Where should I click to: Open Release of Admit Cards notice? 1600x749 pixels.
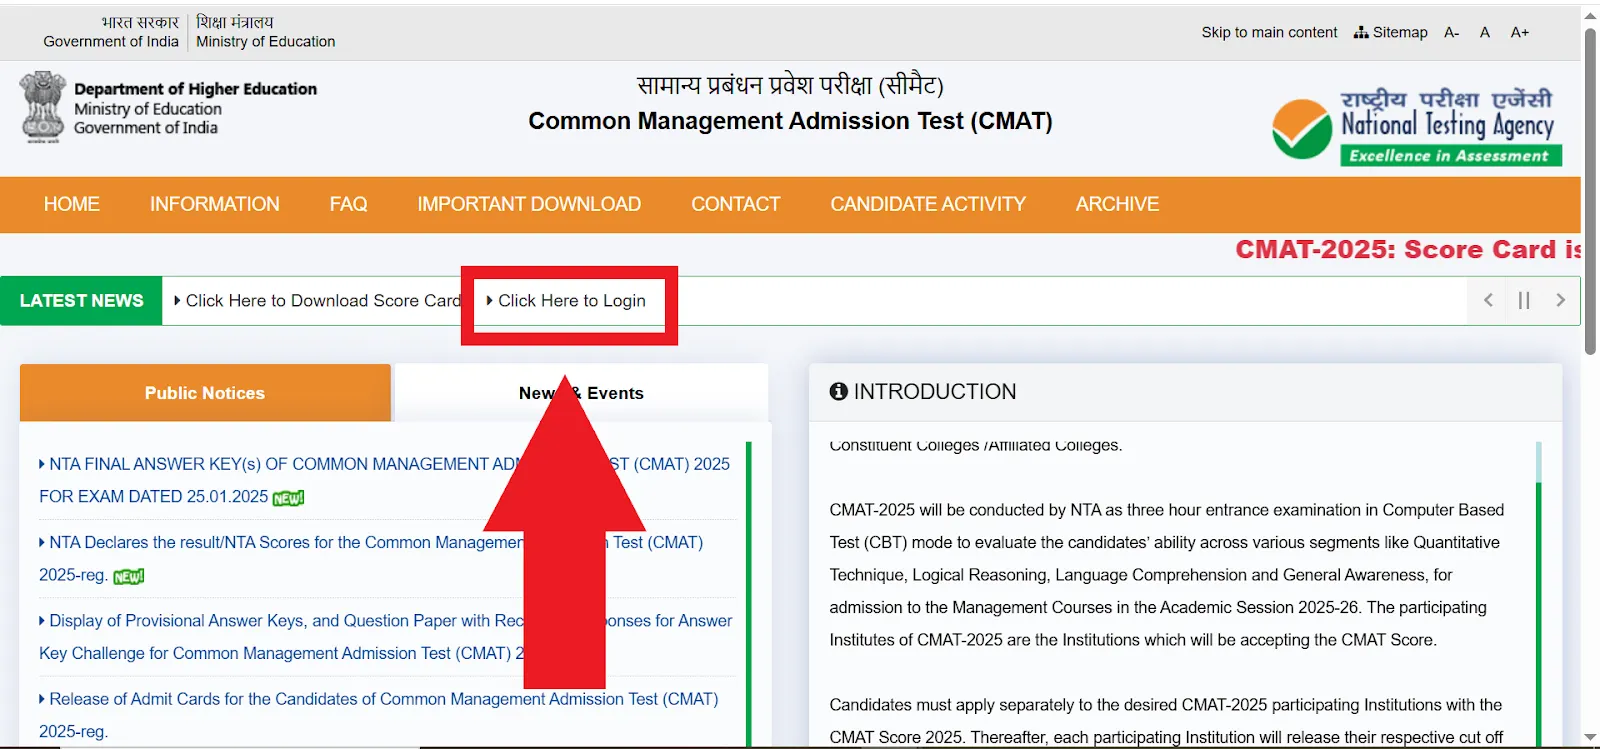tap(379, 715)
